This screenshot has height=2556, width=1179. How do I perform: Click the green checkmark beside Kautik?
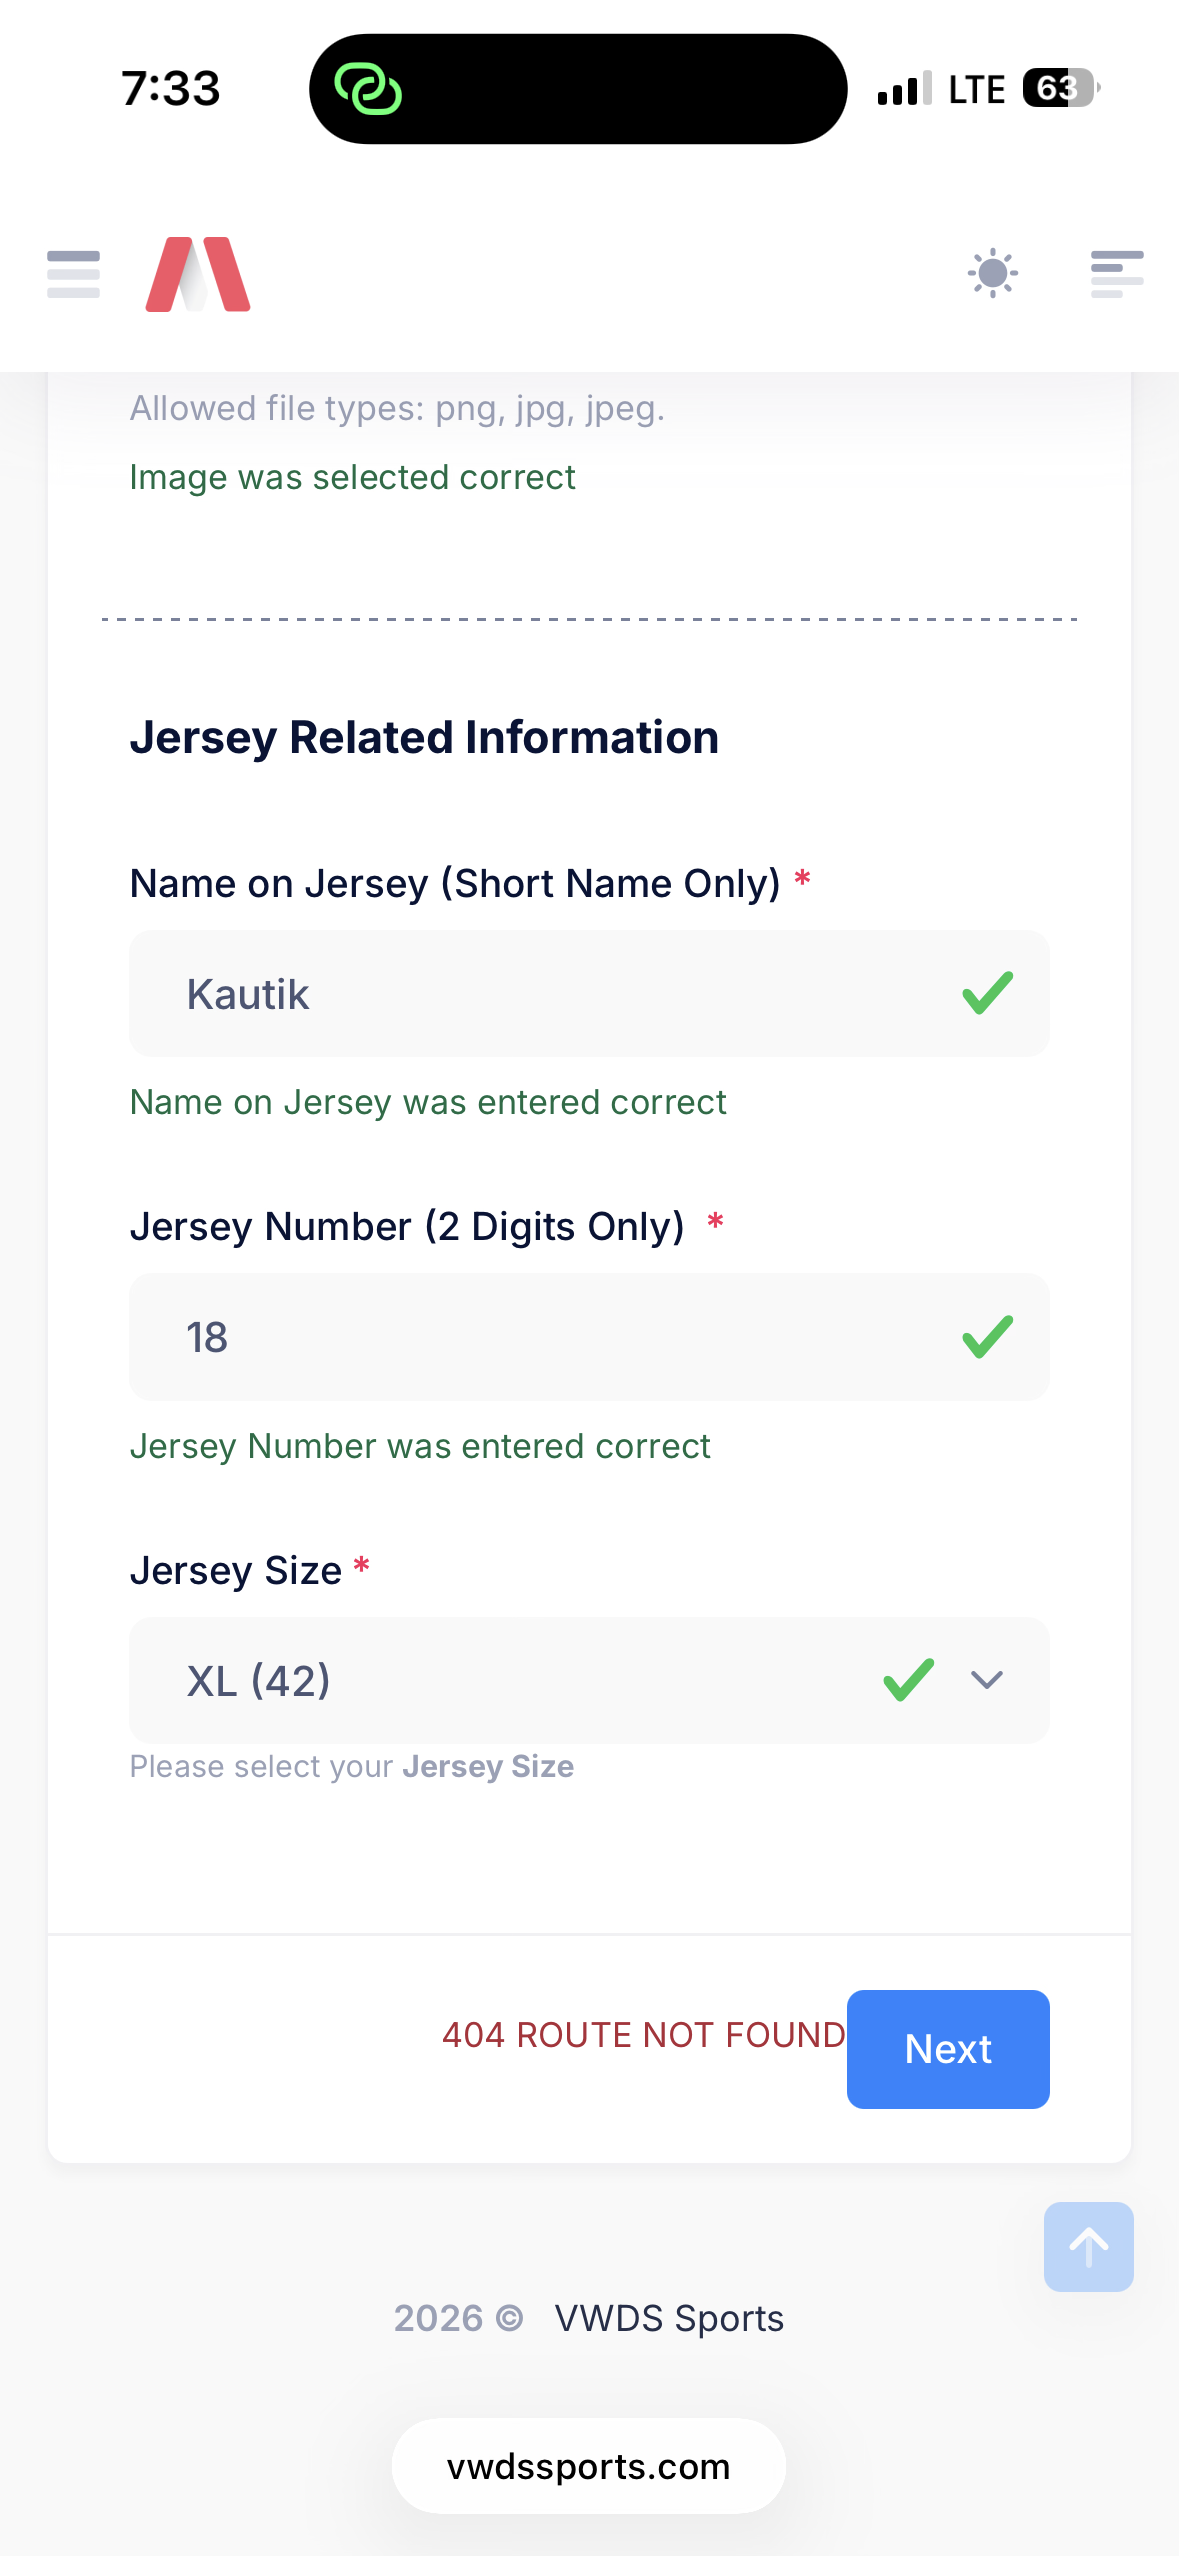tap(987, 994)
